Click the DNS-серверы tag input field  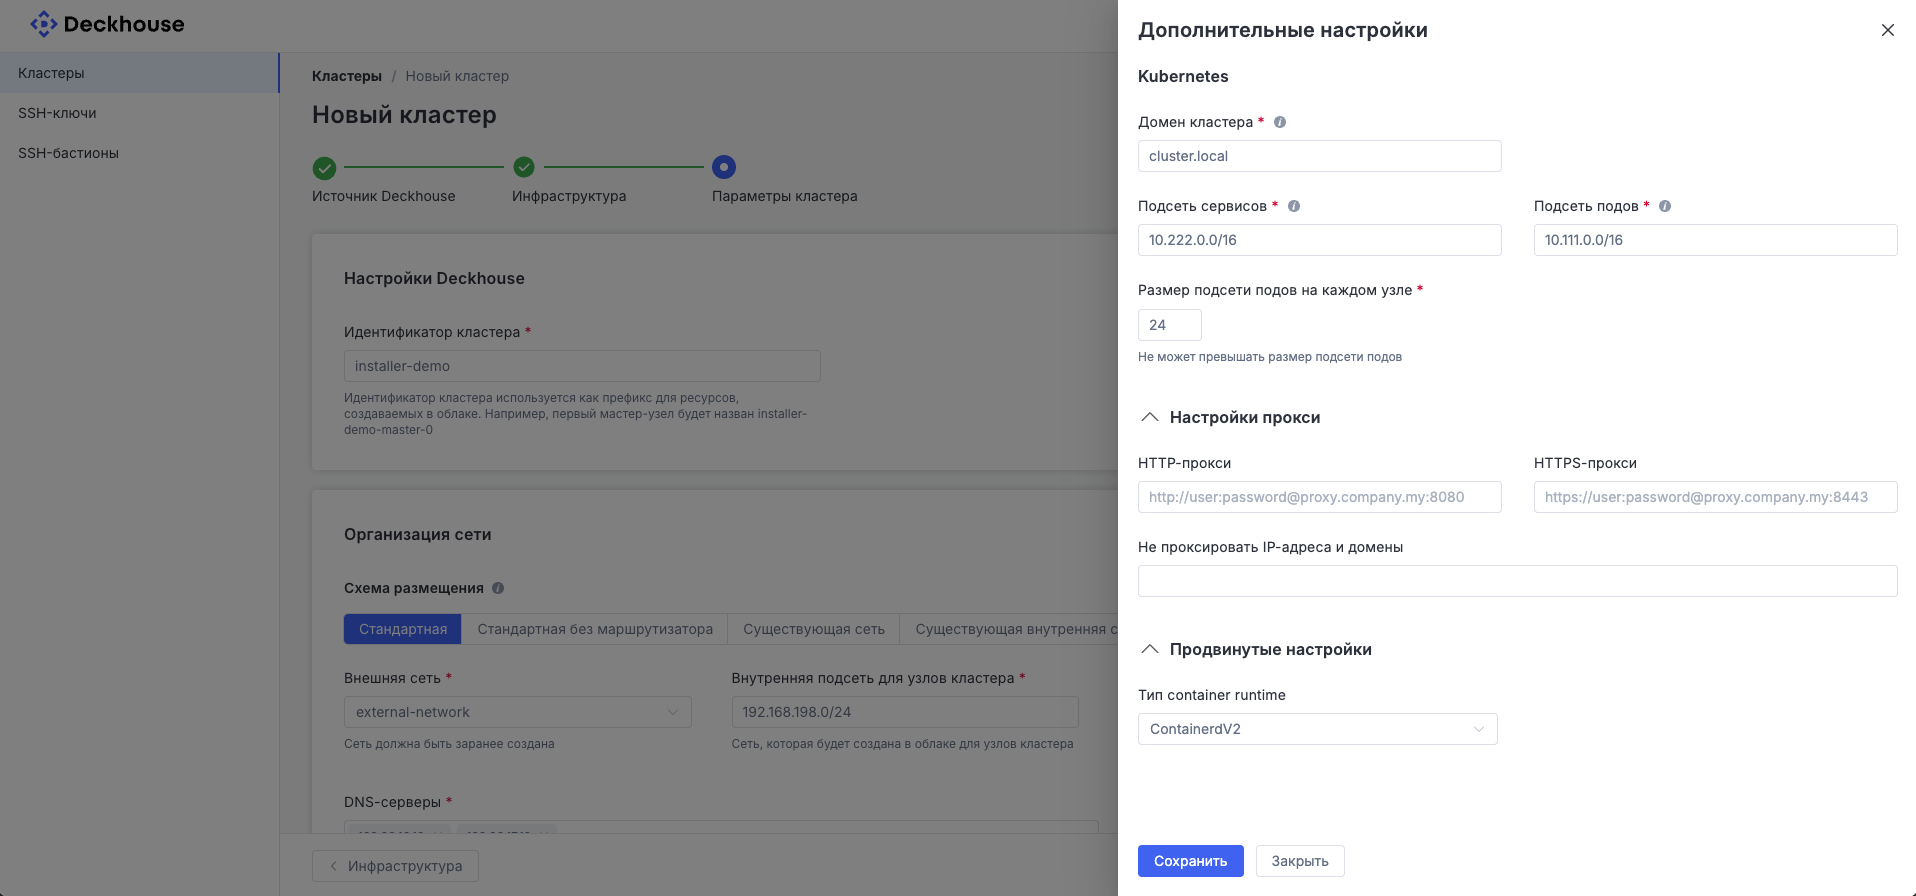click(x=721, y=827)
